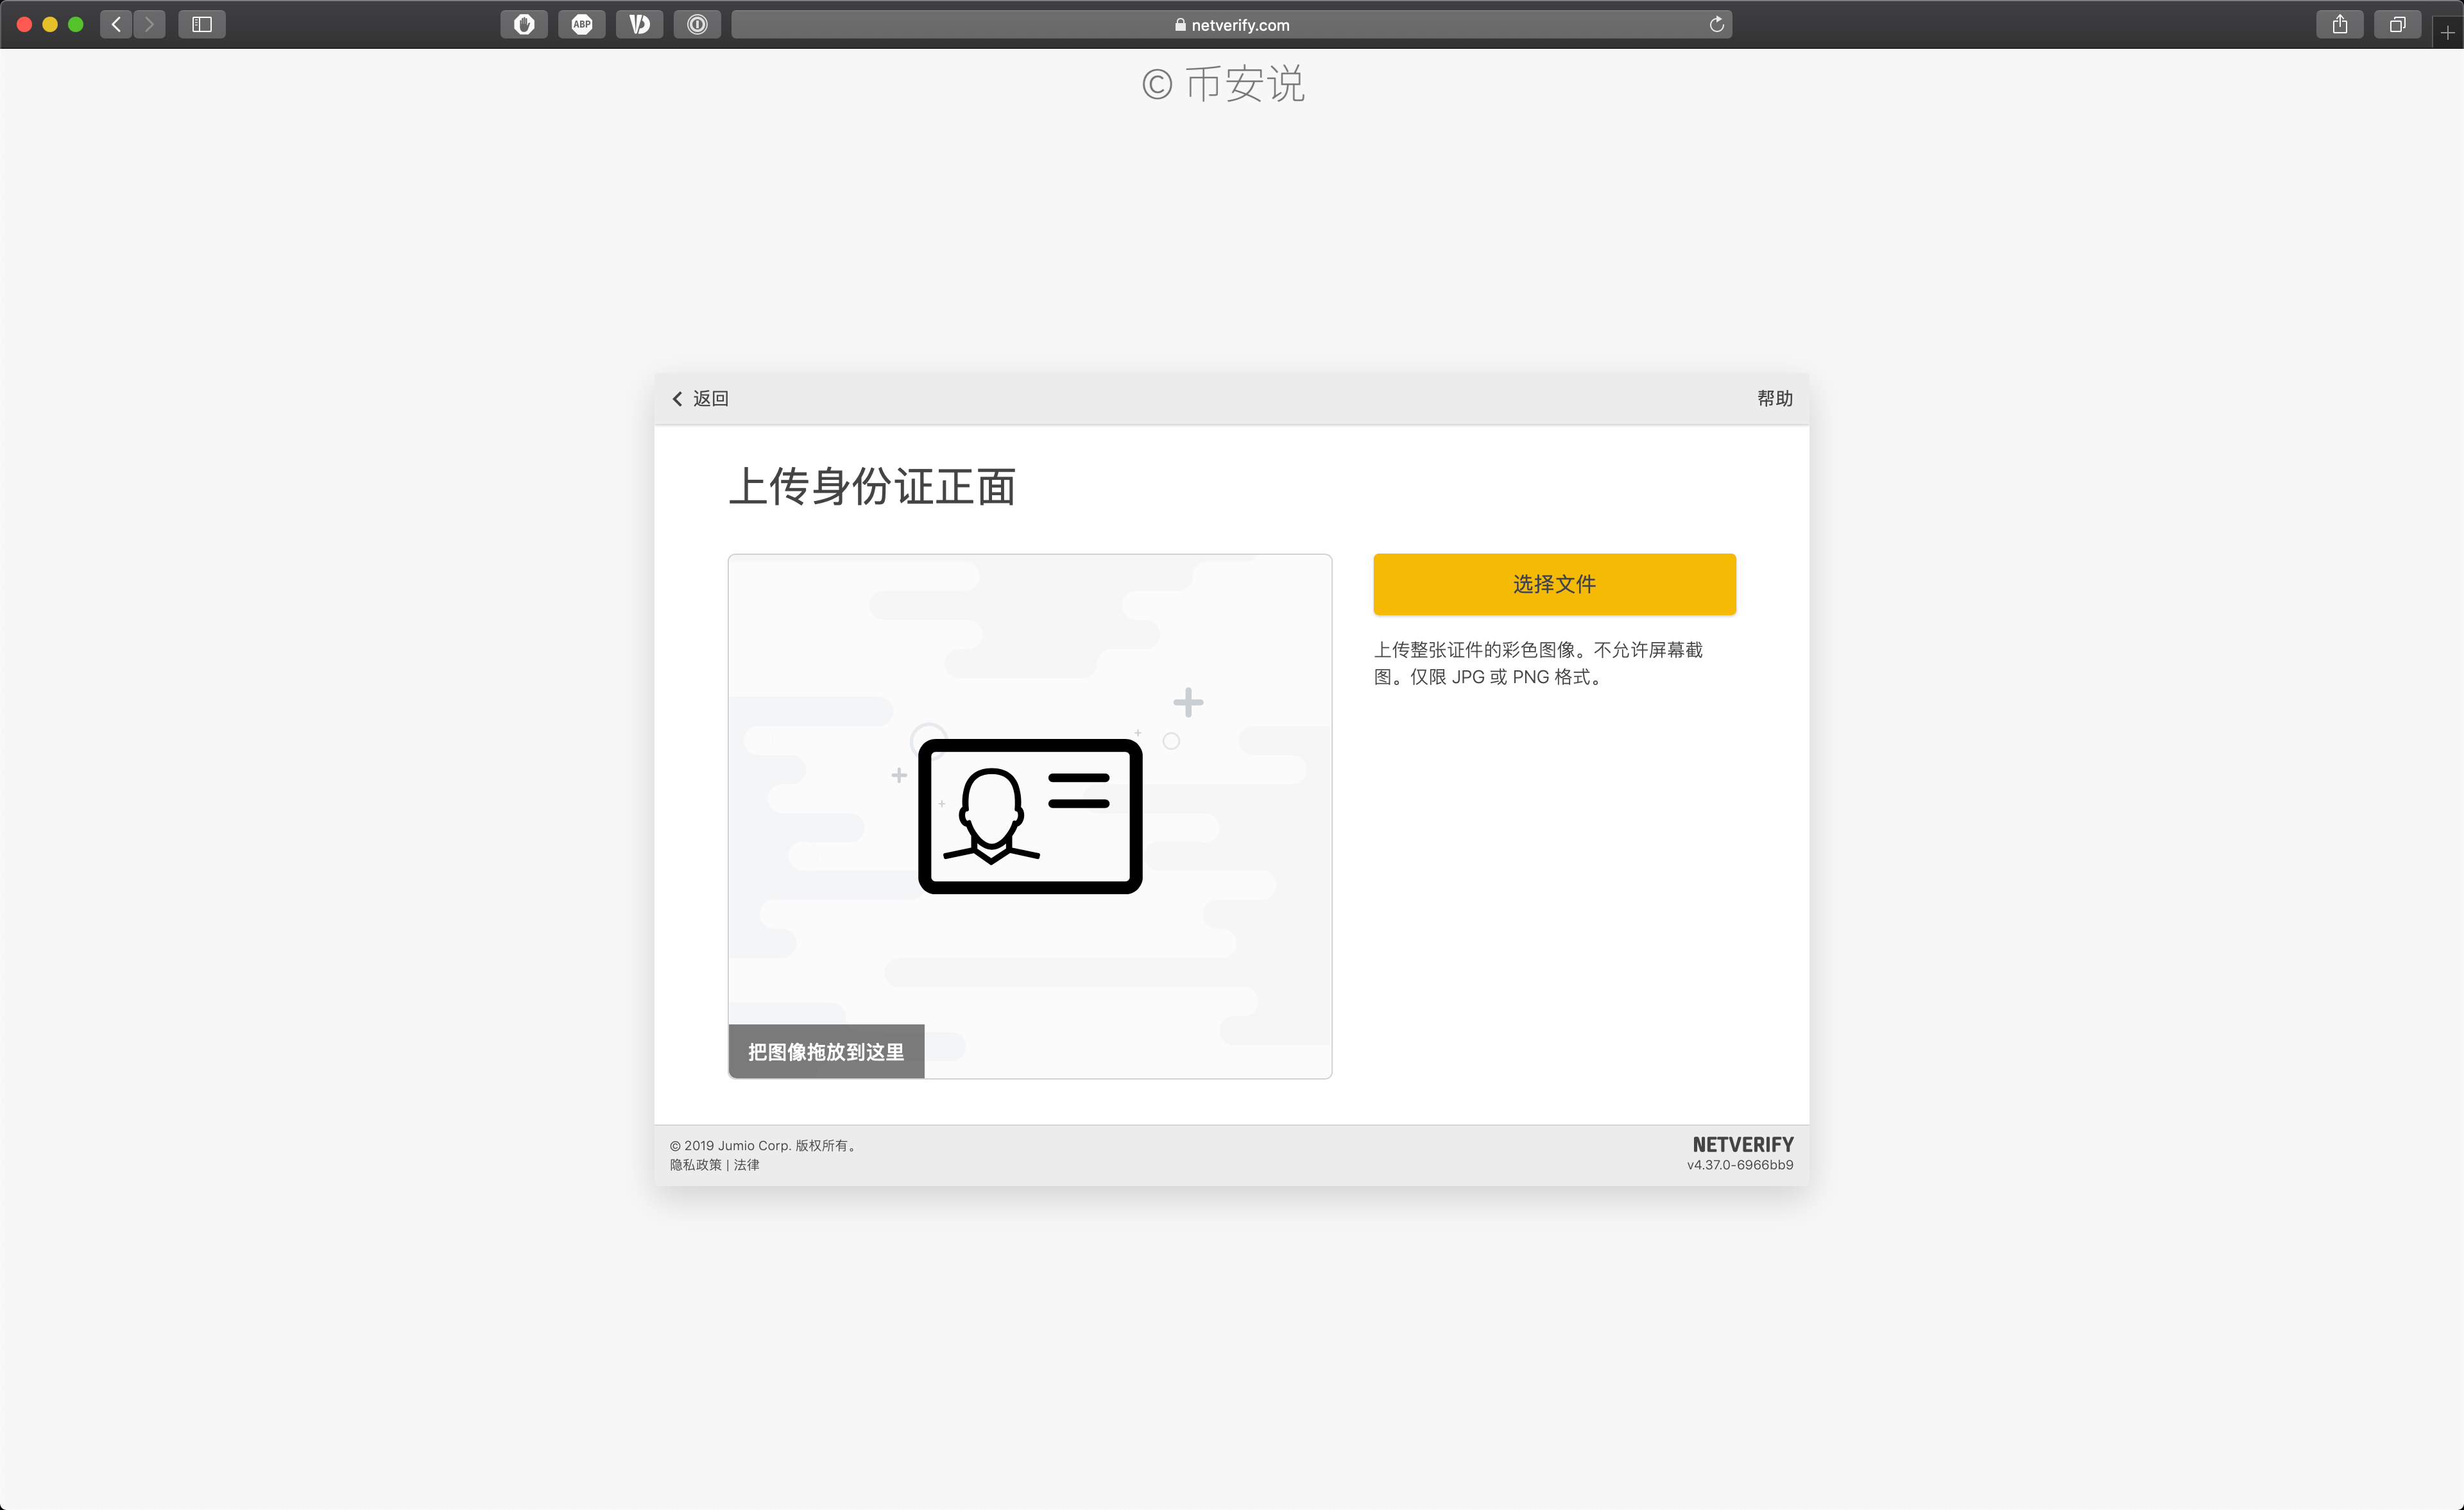
Task: Click the 选择文件 yellow upload button
Action: coord(1553,584)
